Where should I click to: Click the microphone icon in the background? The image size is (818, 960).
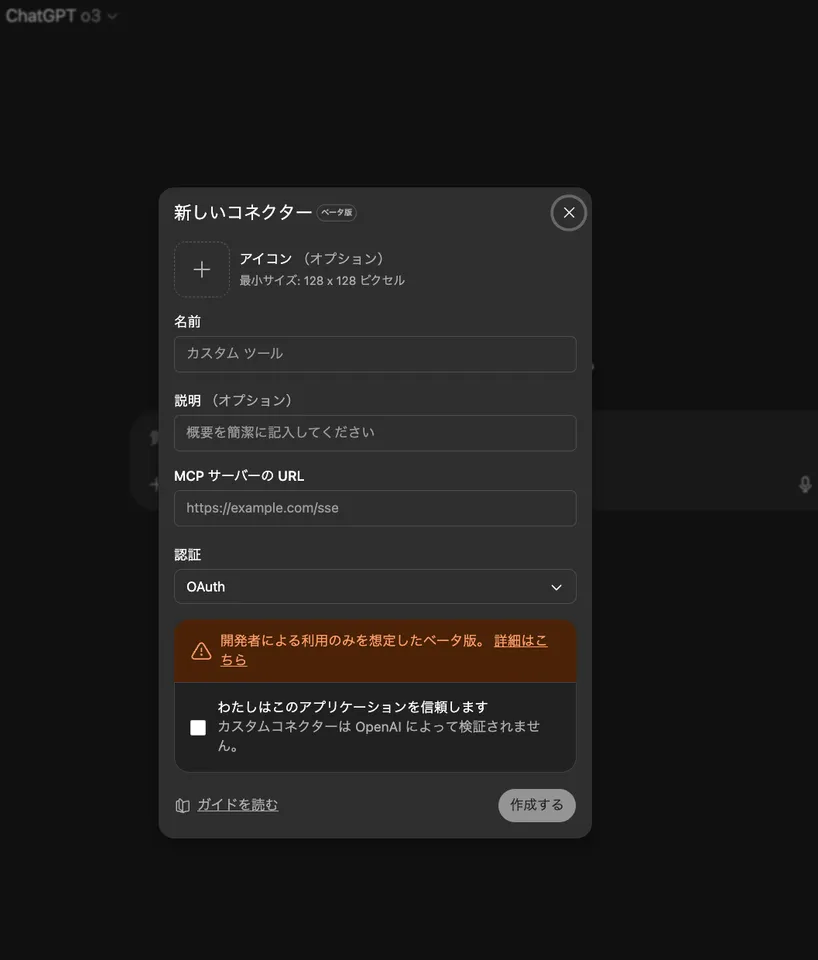click(805, 485)
